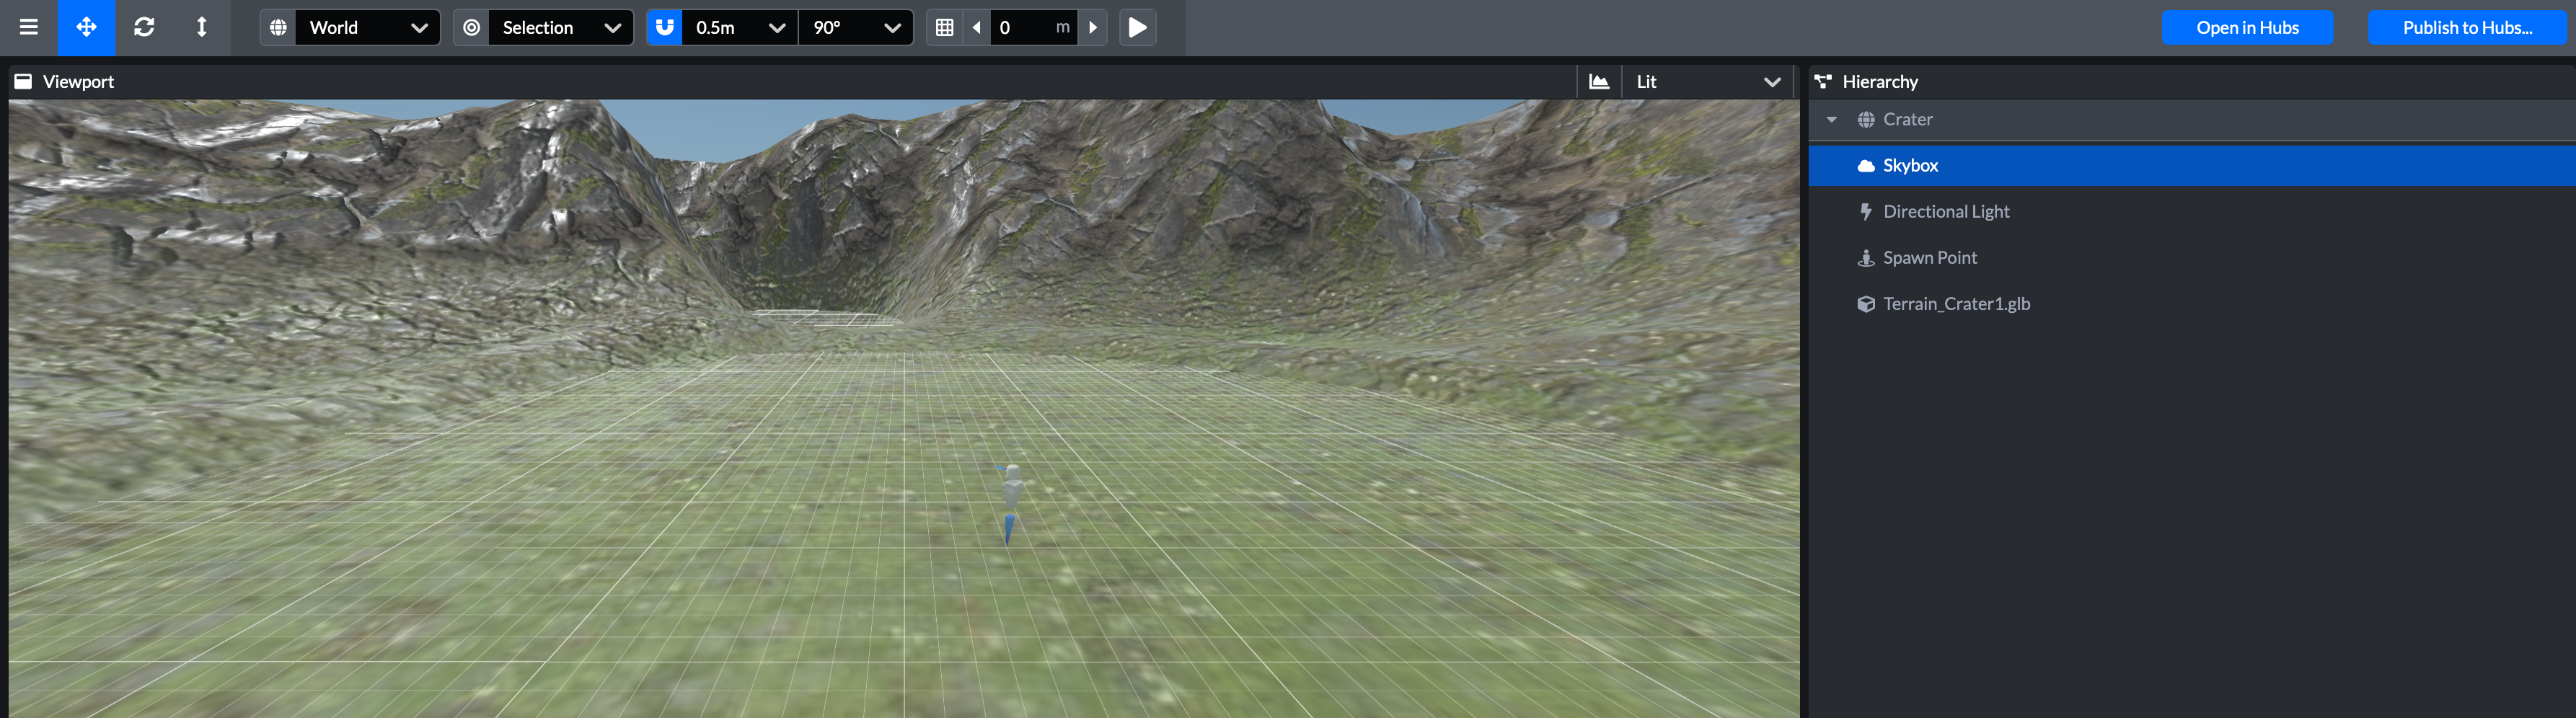This screenshot has height=718, width=2576.
Task: Select the Scale tool
Action: click(200, 27)
